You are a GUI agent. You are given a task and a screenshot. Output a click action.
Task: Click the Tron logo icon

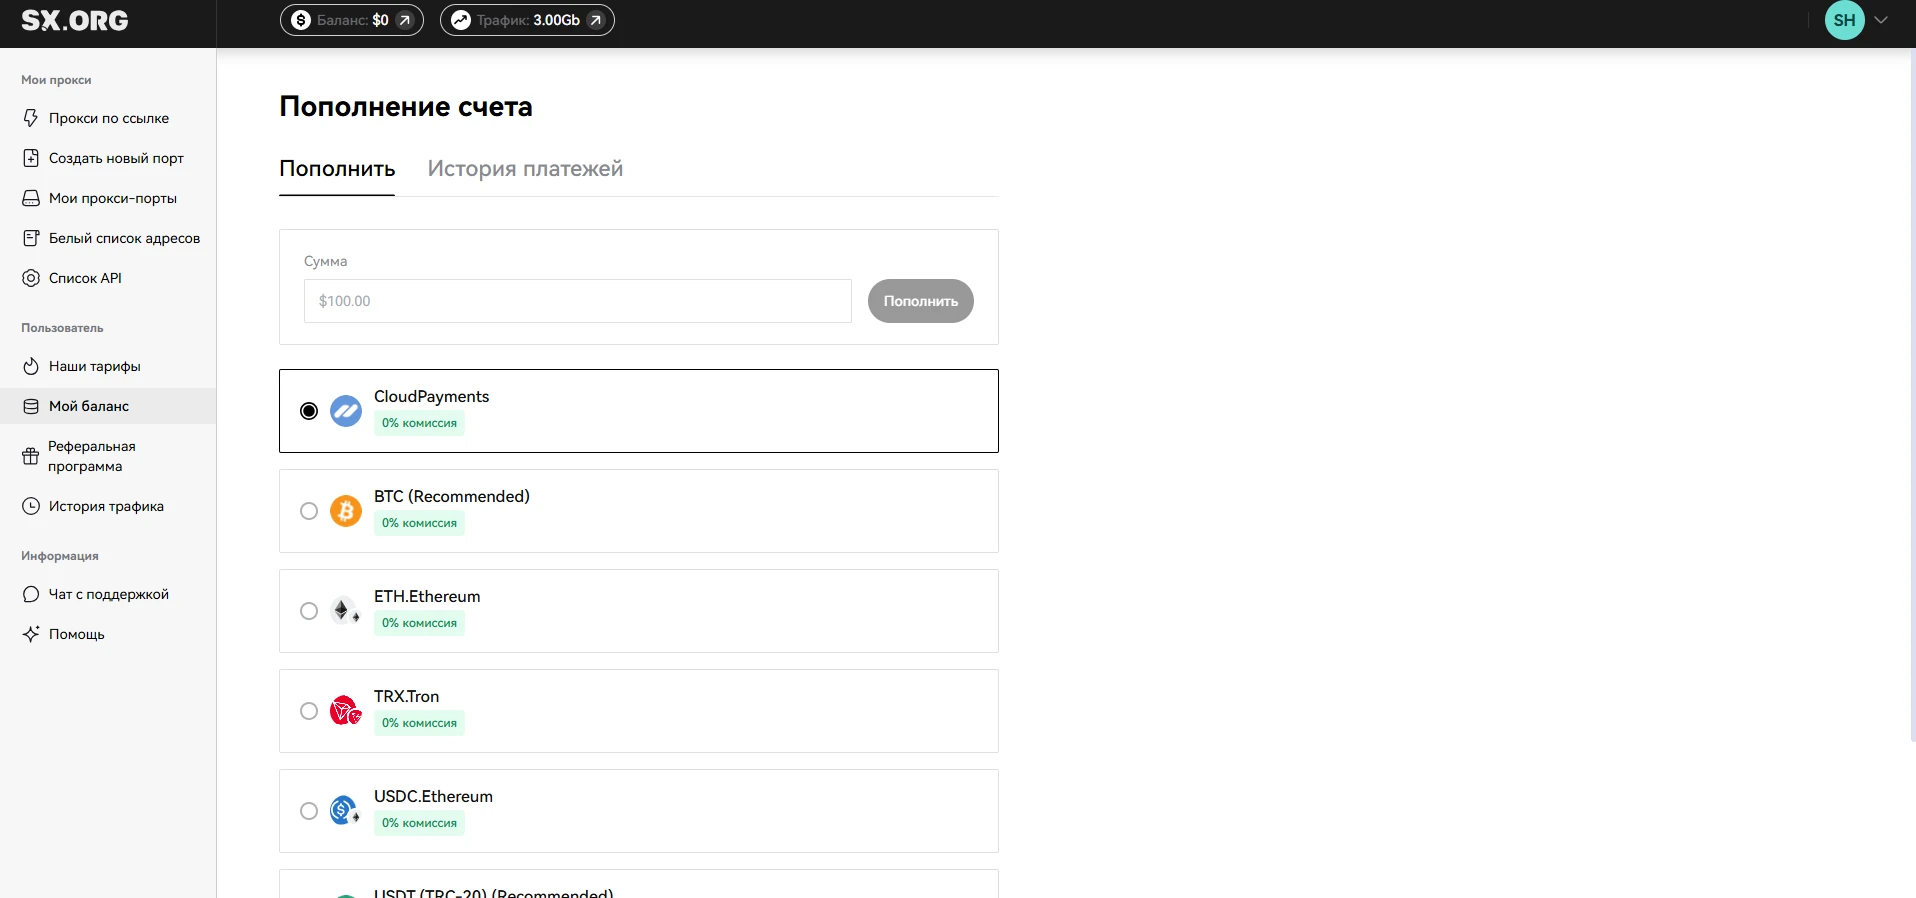coord(346,711)
